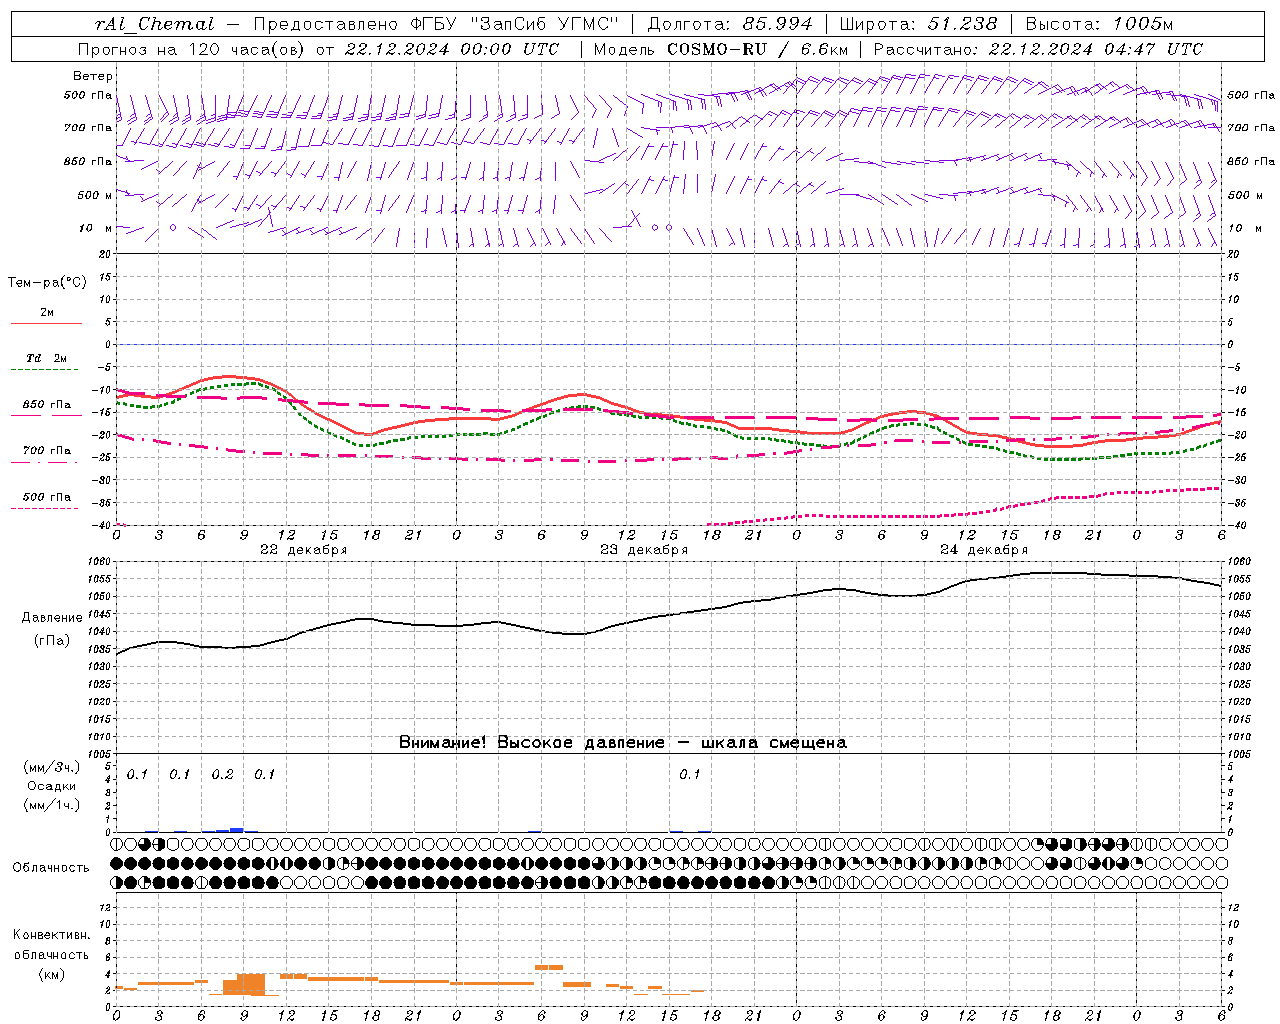Screen dimensions: 1280x1024
Task: Click the '24 декабря' date label
Action: pos(984,549)
